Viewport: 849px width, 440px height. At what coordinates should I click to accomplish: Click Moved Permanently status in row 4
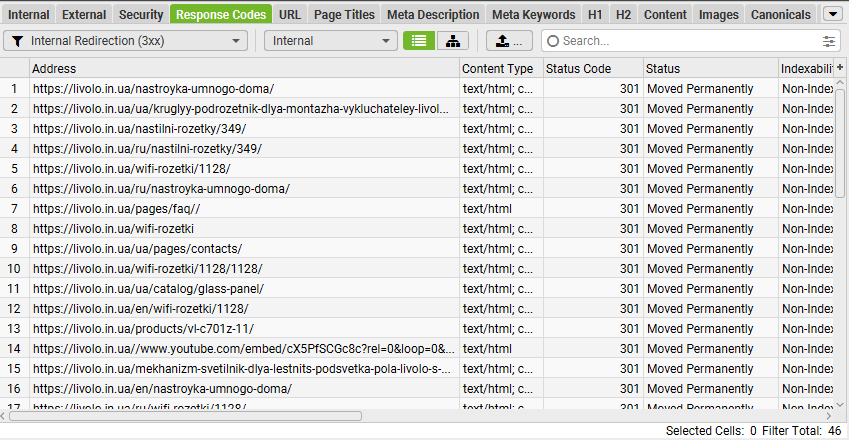point(700,149)
